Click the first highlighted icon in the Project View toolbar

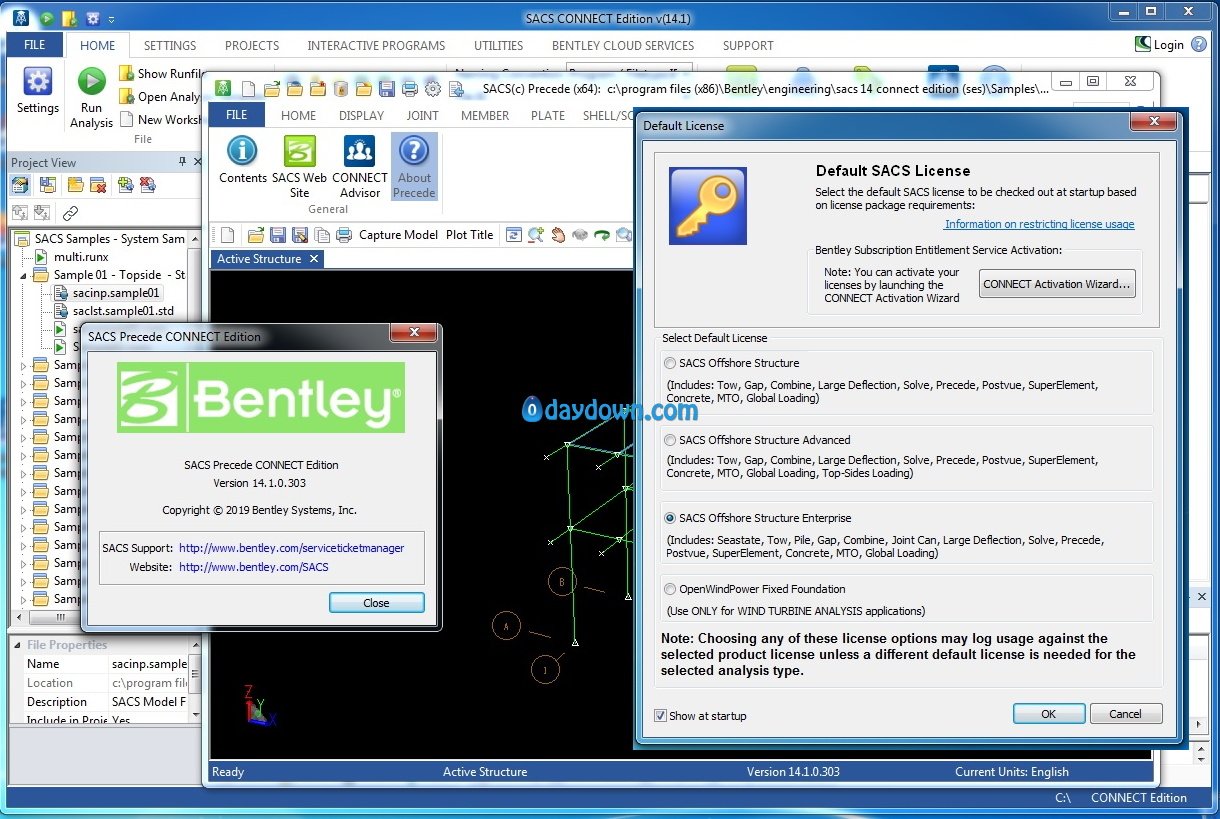coord(20,185)
